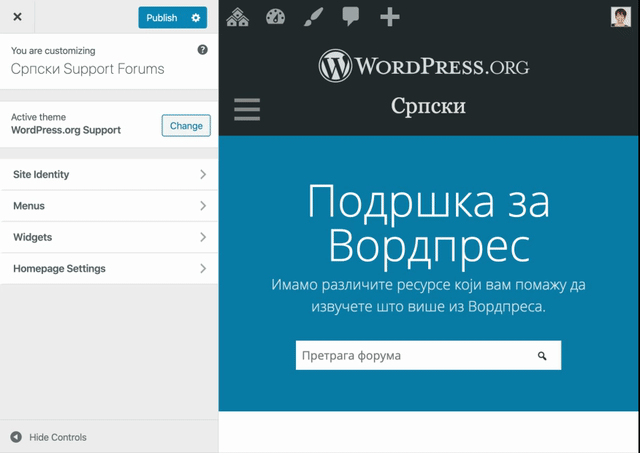Click the user avatar in admin bar

point(620,17)
